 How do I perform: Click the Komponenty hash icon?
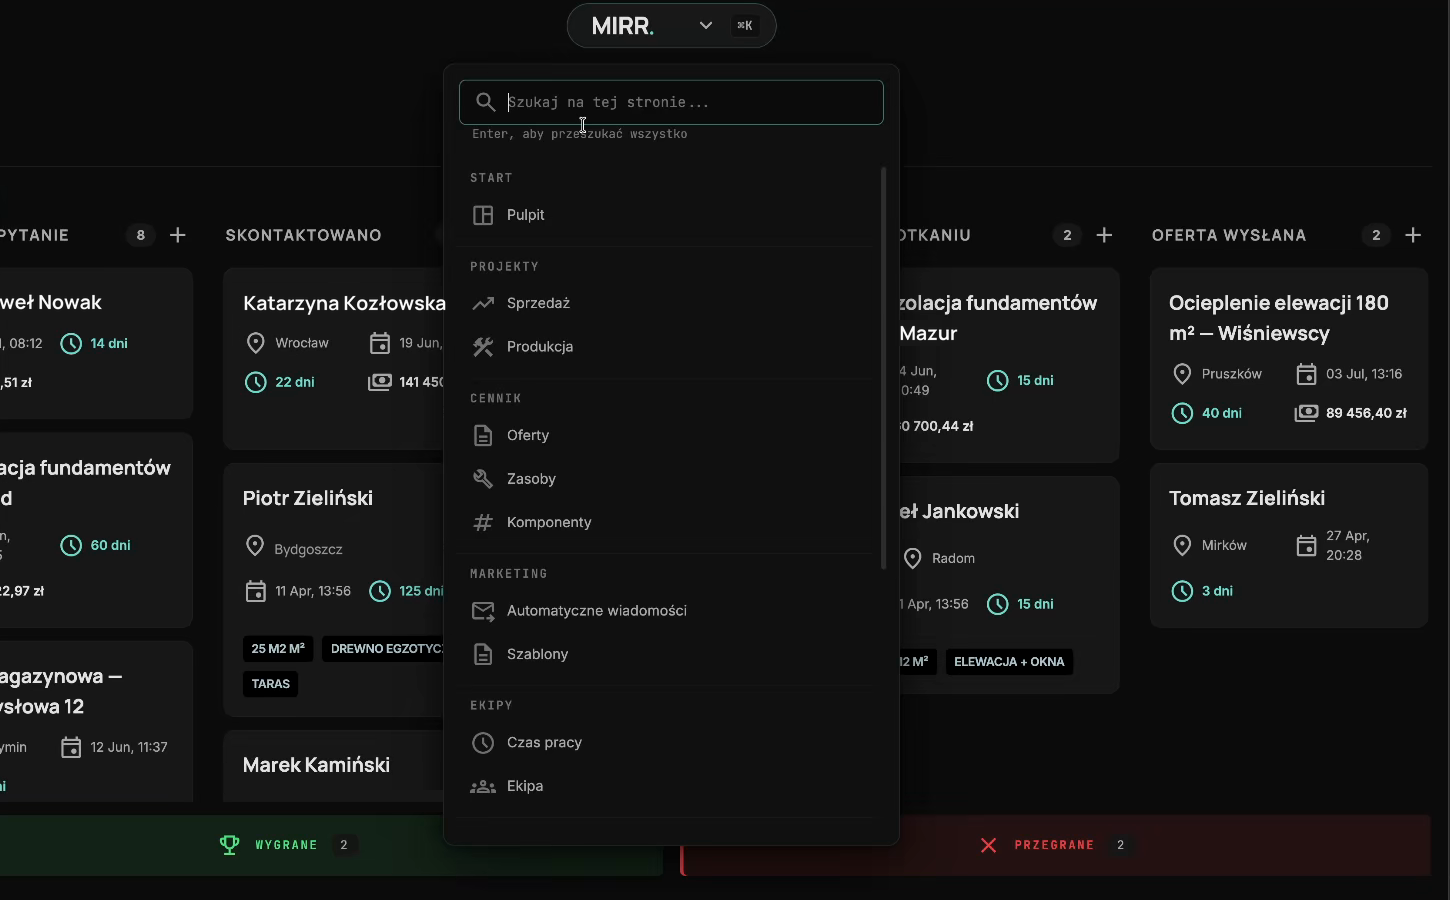click(x=483, y=522)
